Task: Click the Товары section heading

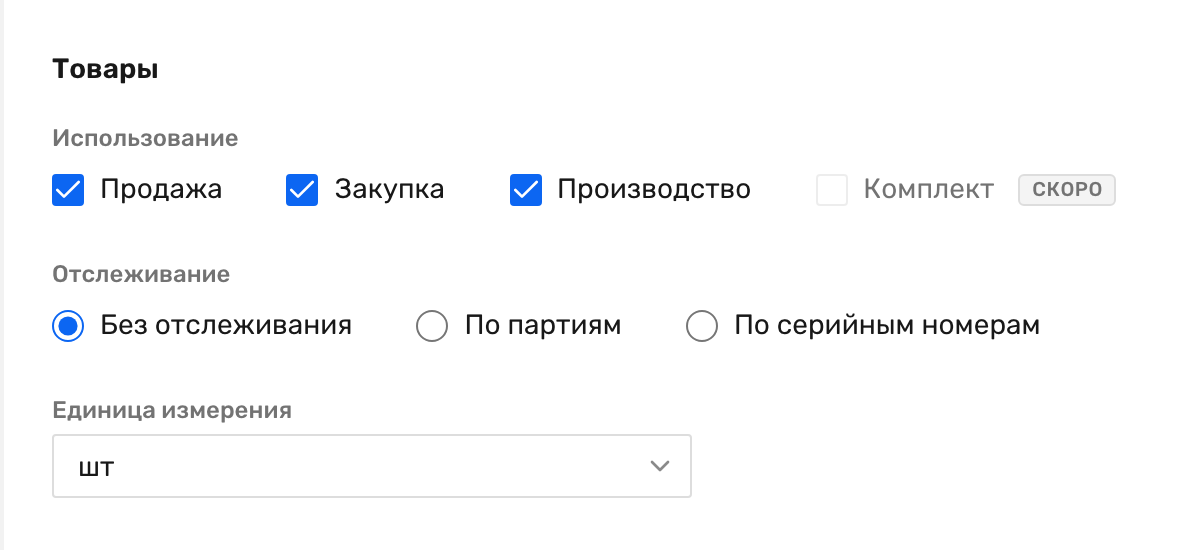Action: pos(105,69)
